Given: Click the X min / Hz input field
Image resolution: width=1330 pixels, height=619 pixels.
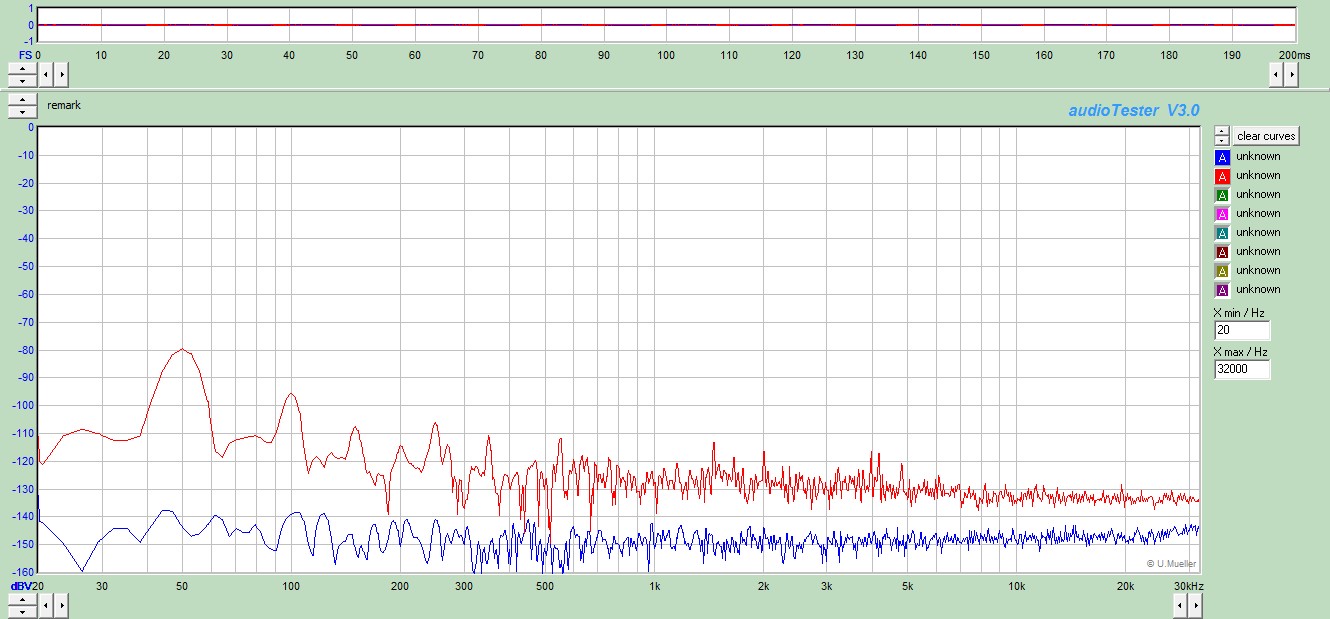Looking at the screenshot, I should [1242, 331].
